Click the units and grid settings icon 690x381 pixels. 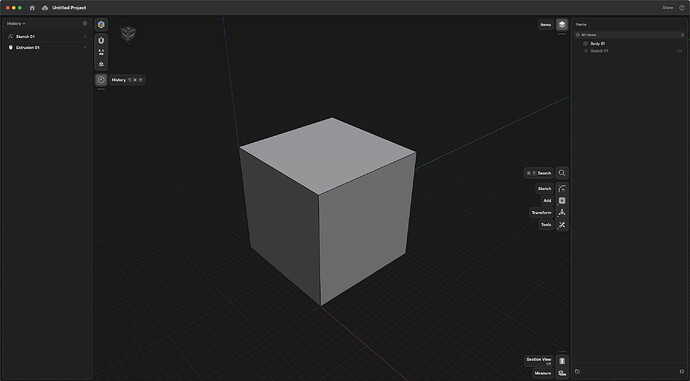pyautogui.click(x=101, y=52)
